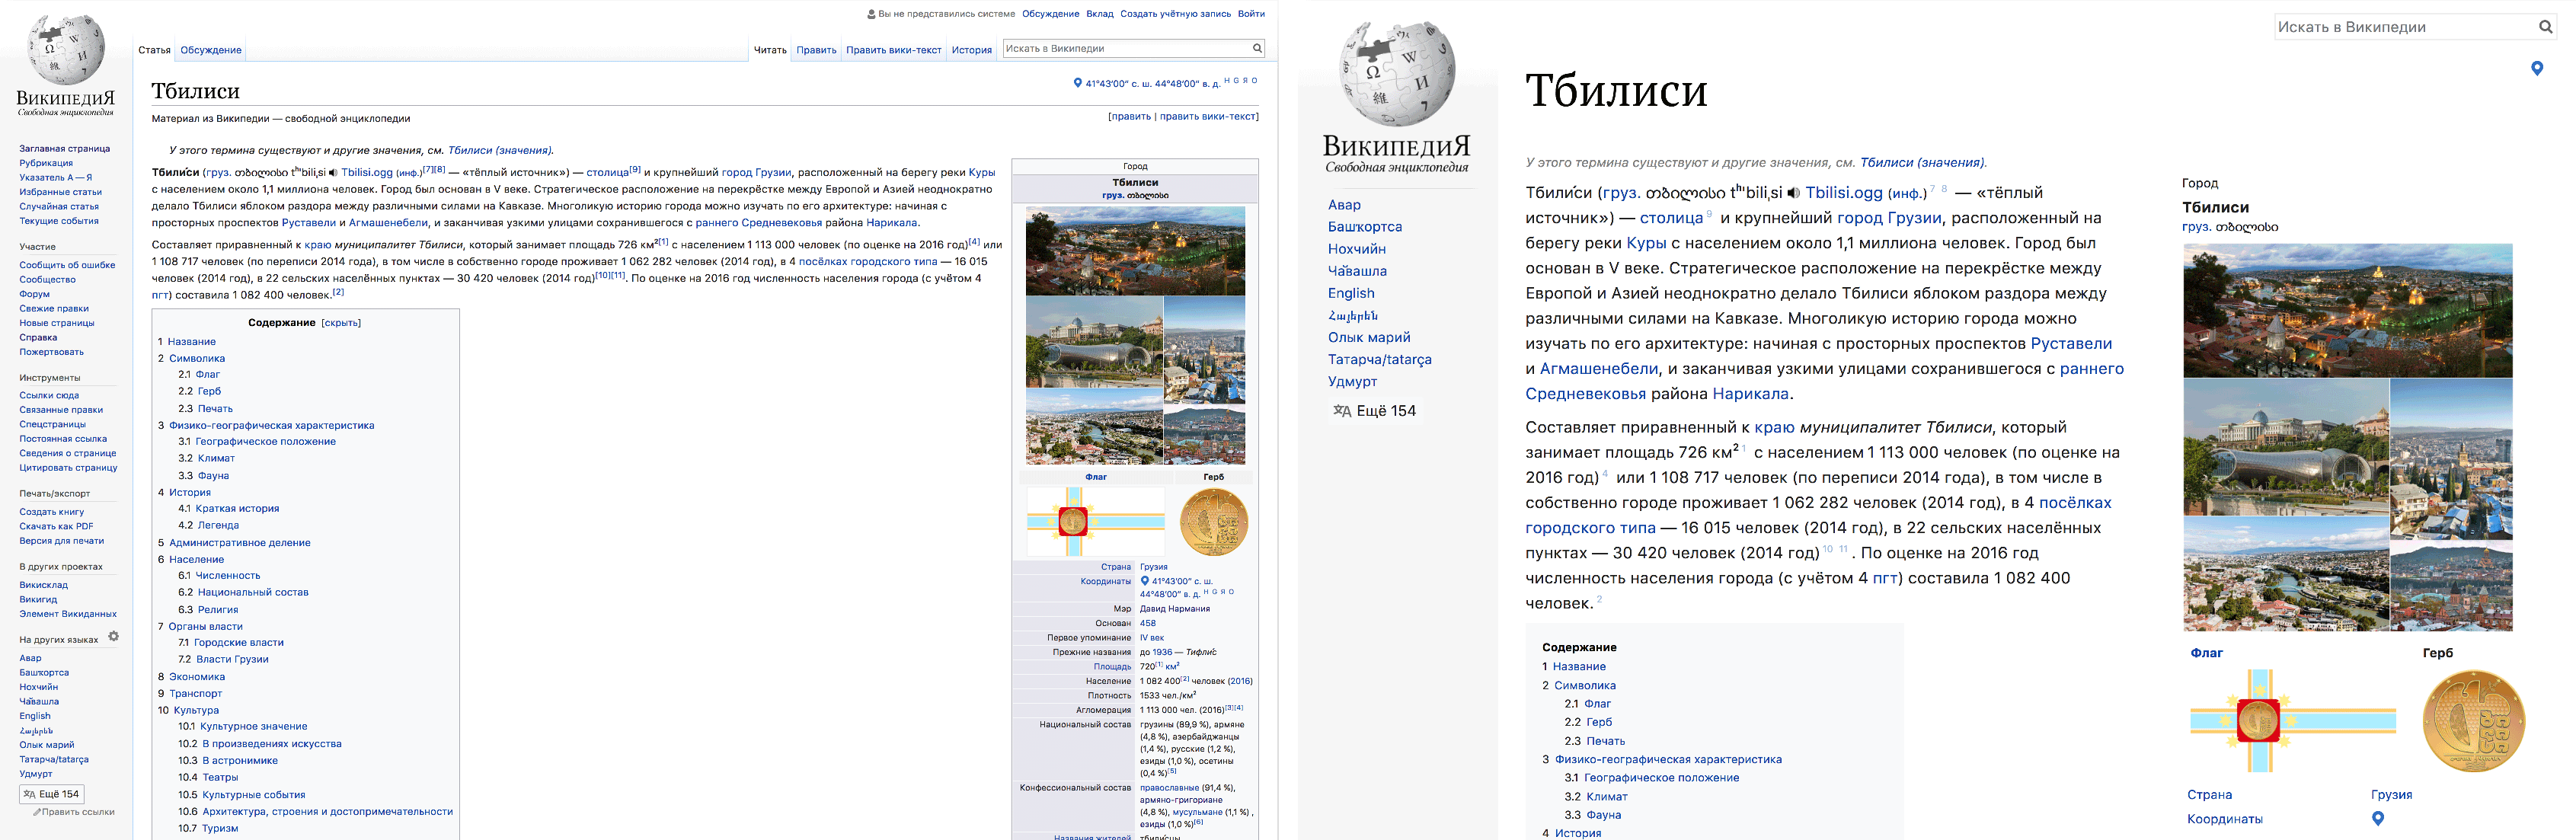Click the pencil icon in 'Править ссылки'

coord(37,812)
